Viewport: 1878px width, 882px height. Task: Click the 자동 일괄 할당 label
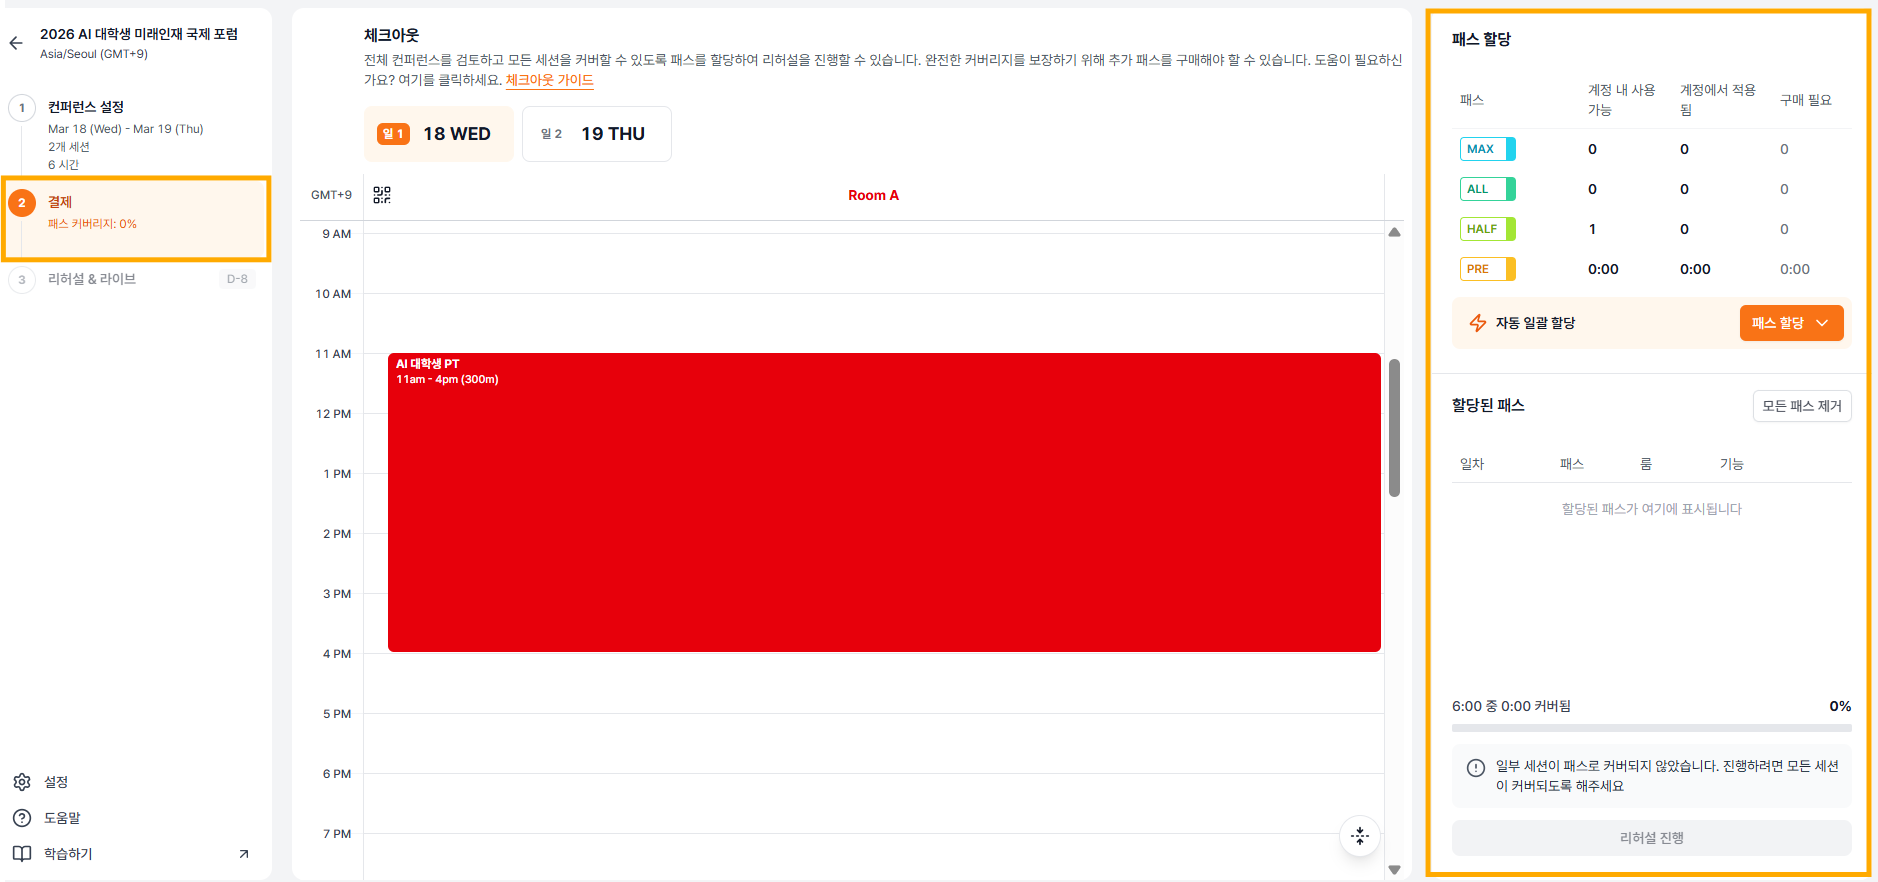click(1535, 323)
